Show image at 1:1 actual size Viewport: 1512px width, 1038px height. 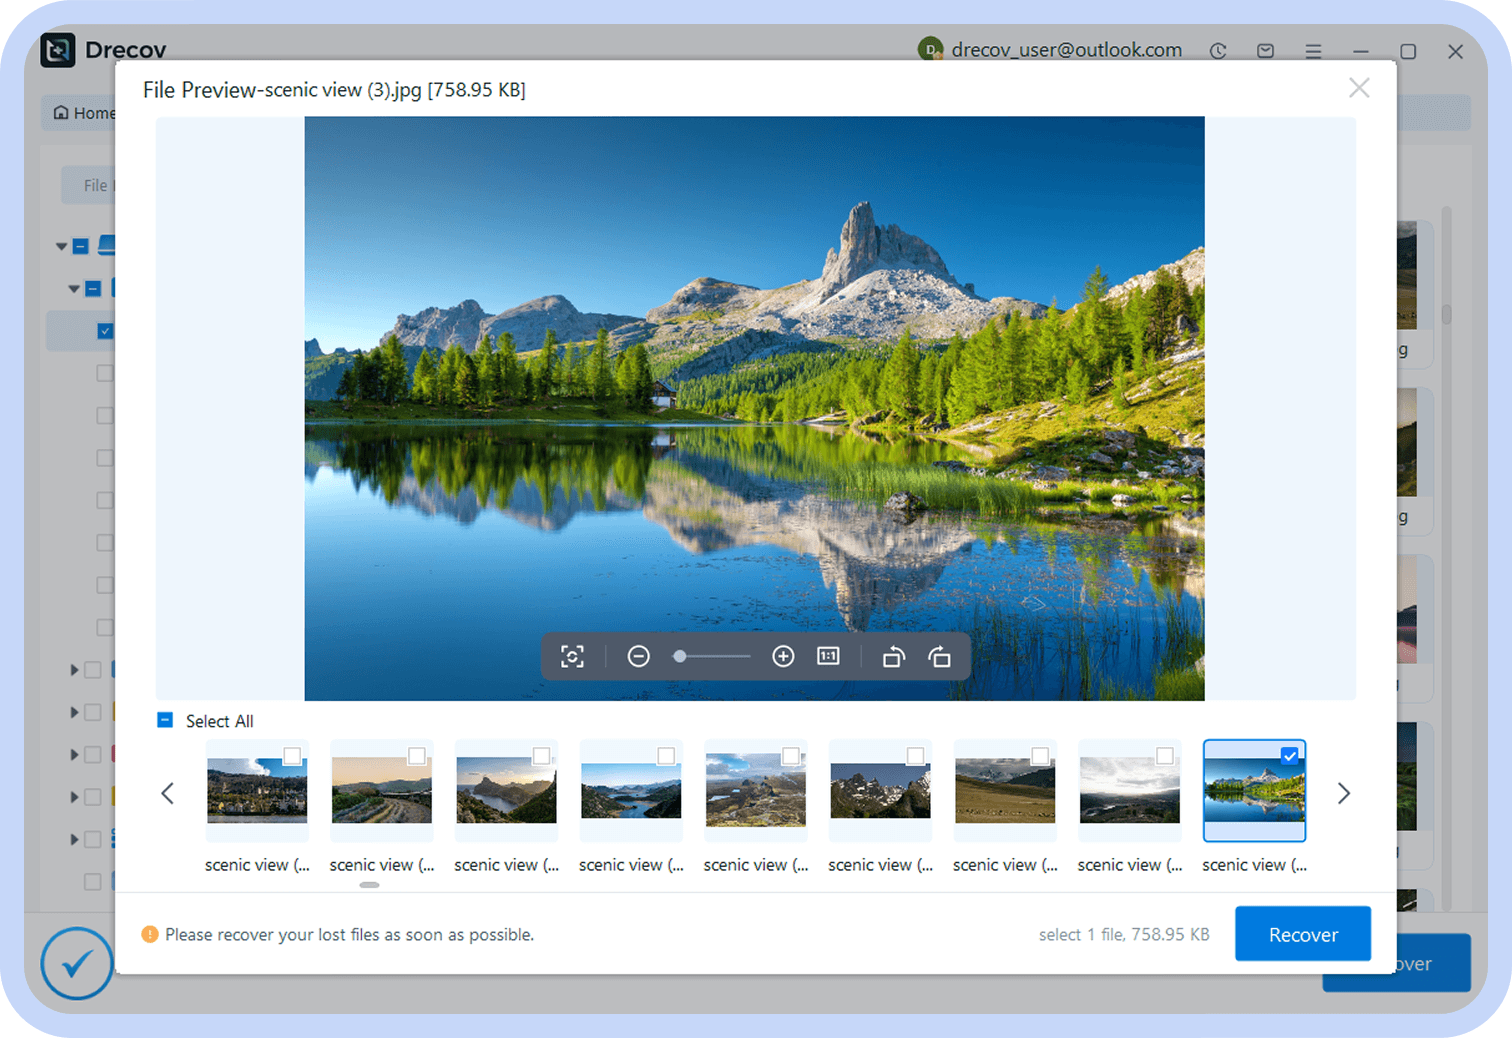(x=828, y=657)
